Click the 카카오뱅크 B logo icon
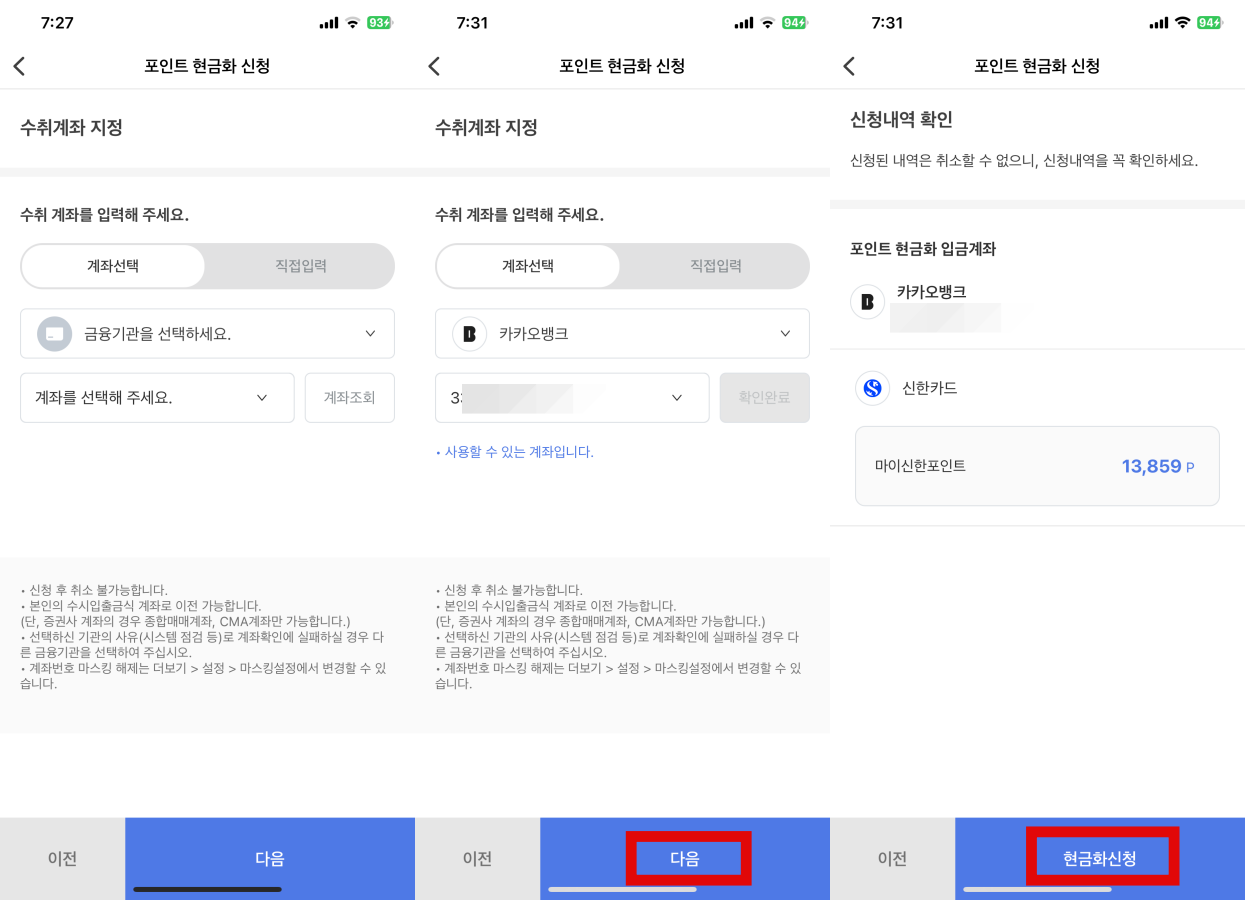Viewport: 1245px width, 900px height. (866, 303)
